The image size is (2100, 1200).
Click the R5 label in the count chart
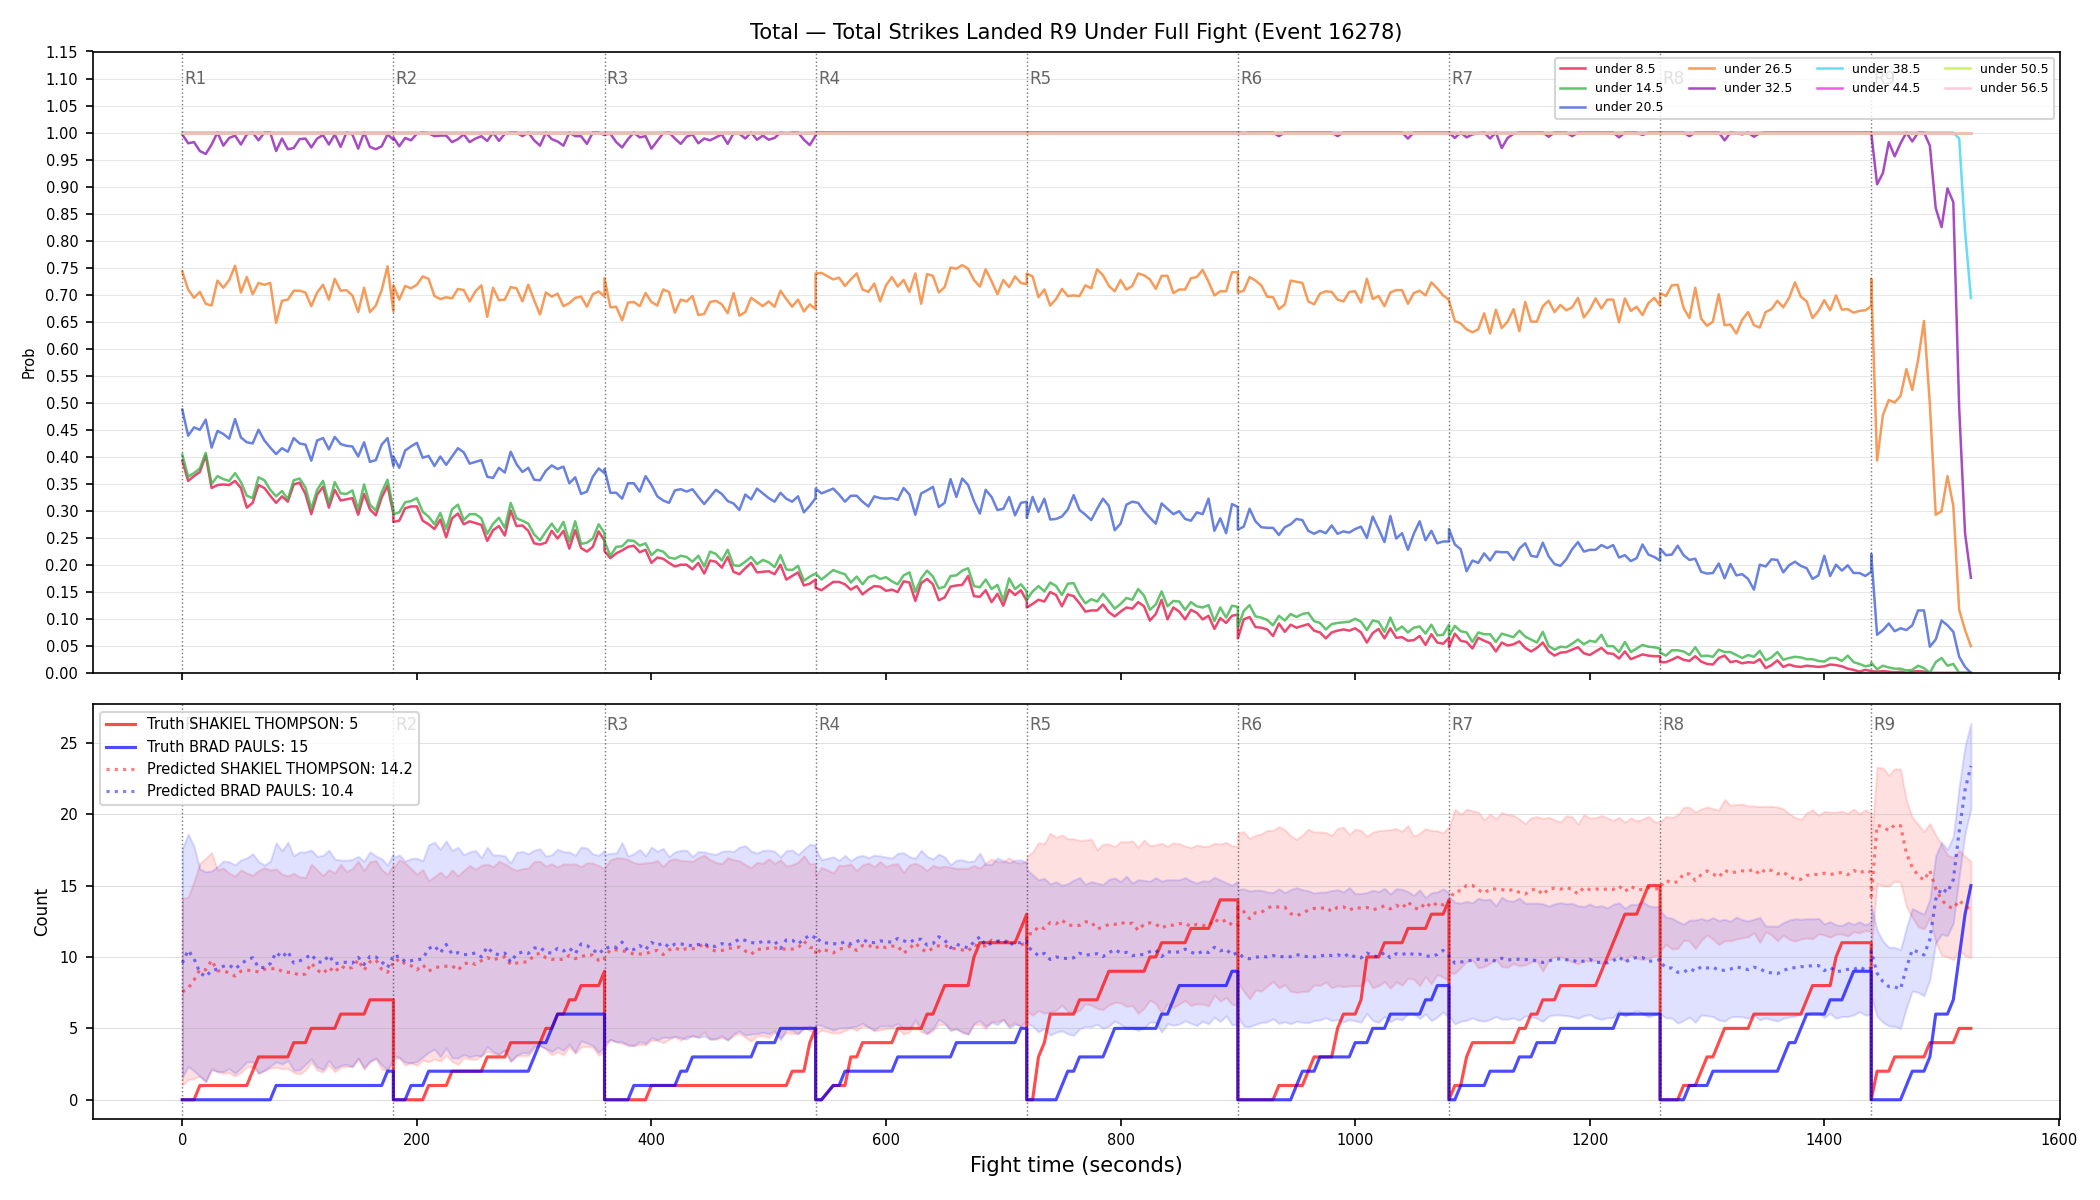1040,724
